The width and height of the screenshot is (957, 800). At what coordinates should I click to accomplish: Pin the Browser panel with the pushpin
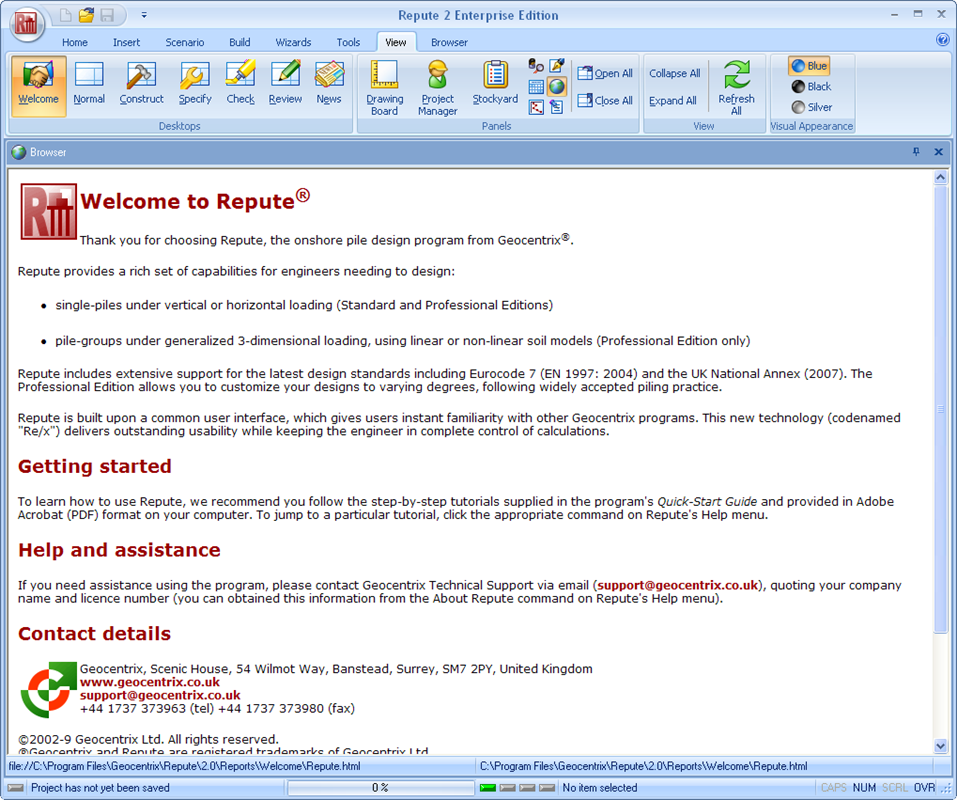(915, 152)
